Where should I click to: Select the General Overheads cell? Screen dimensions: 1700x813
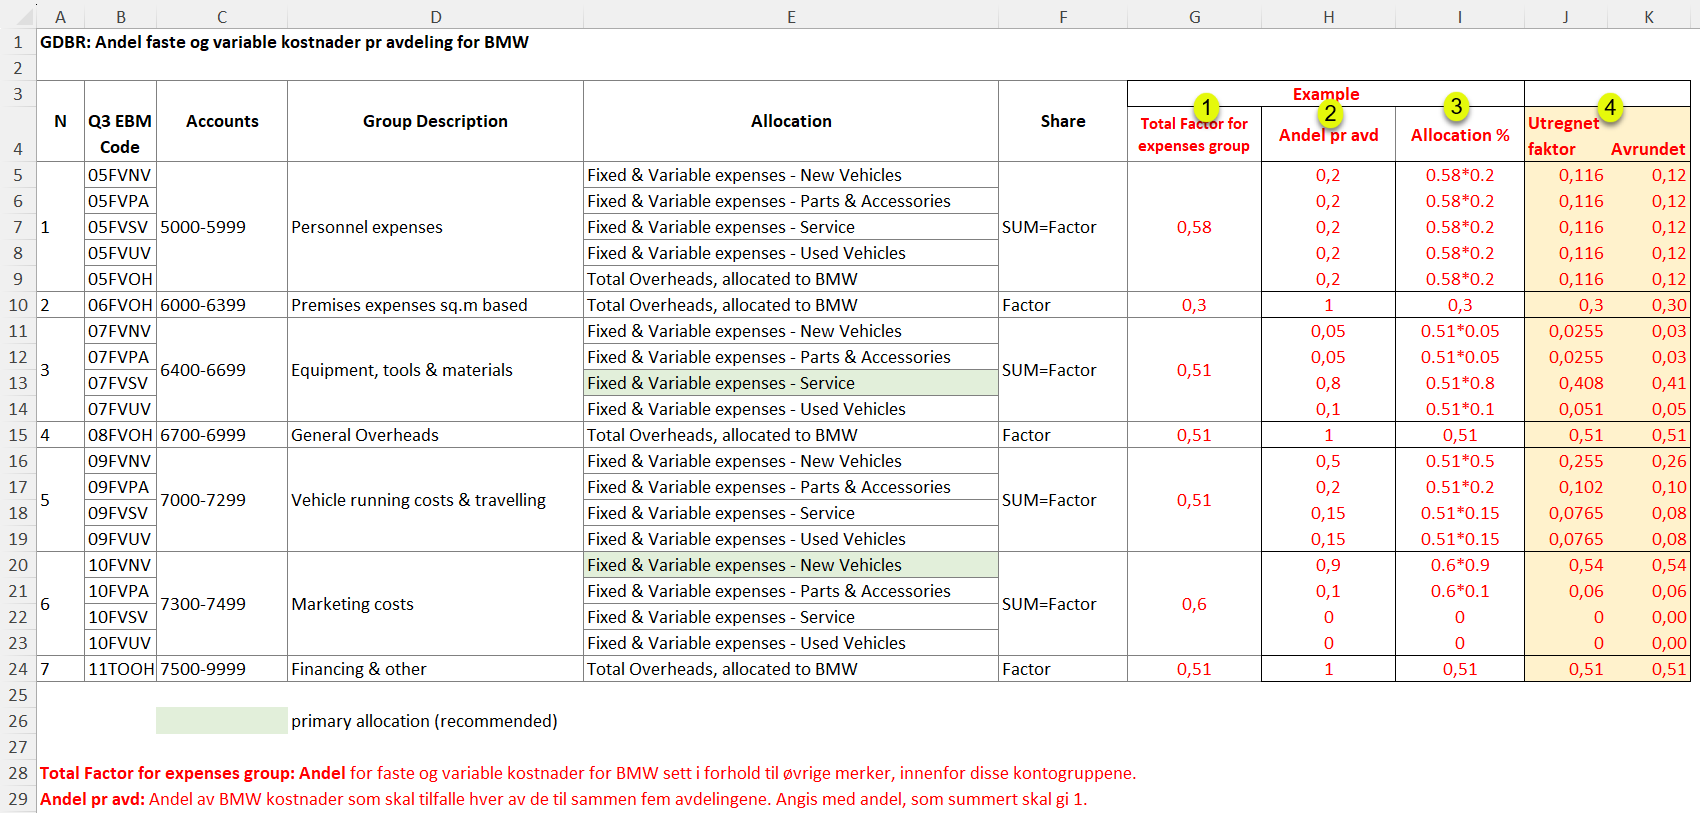(x=435, y=435)
